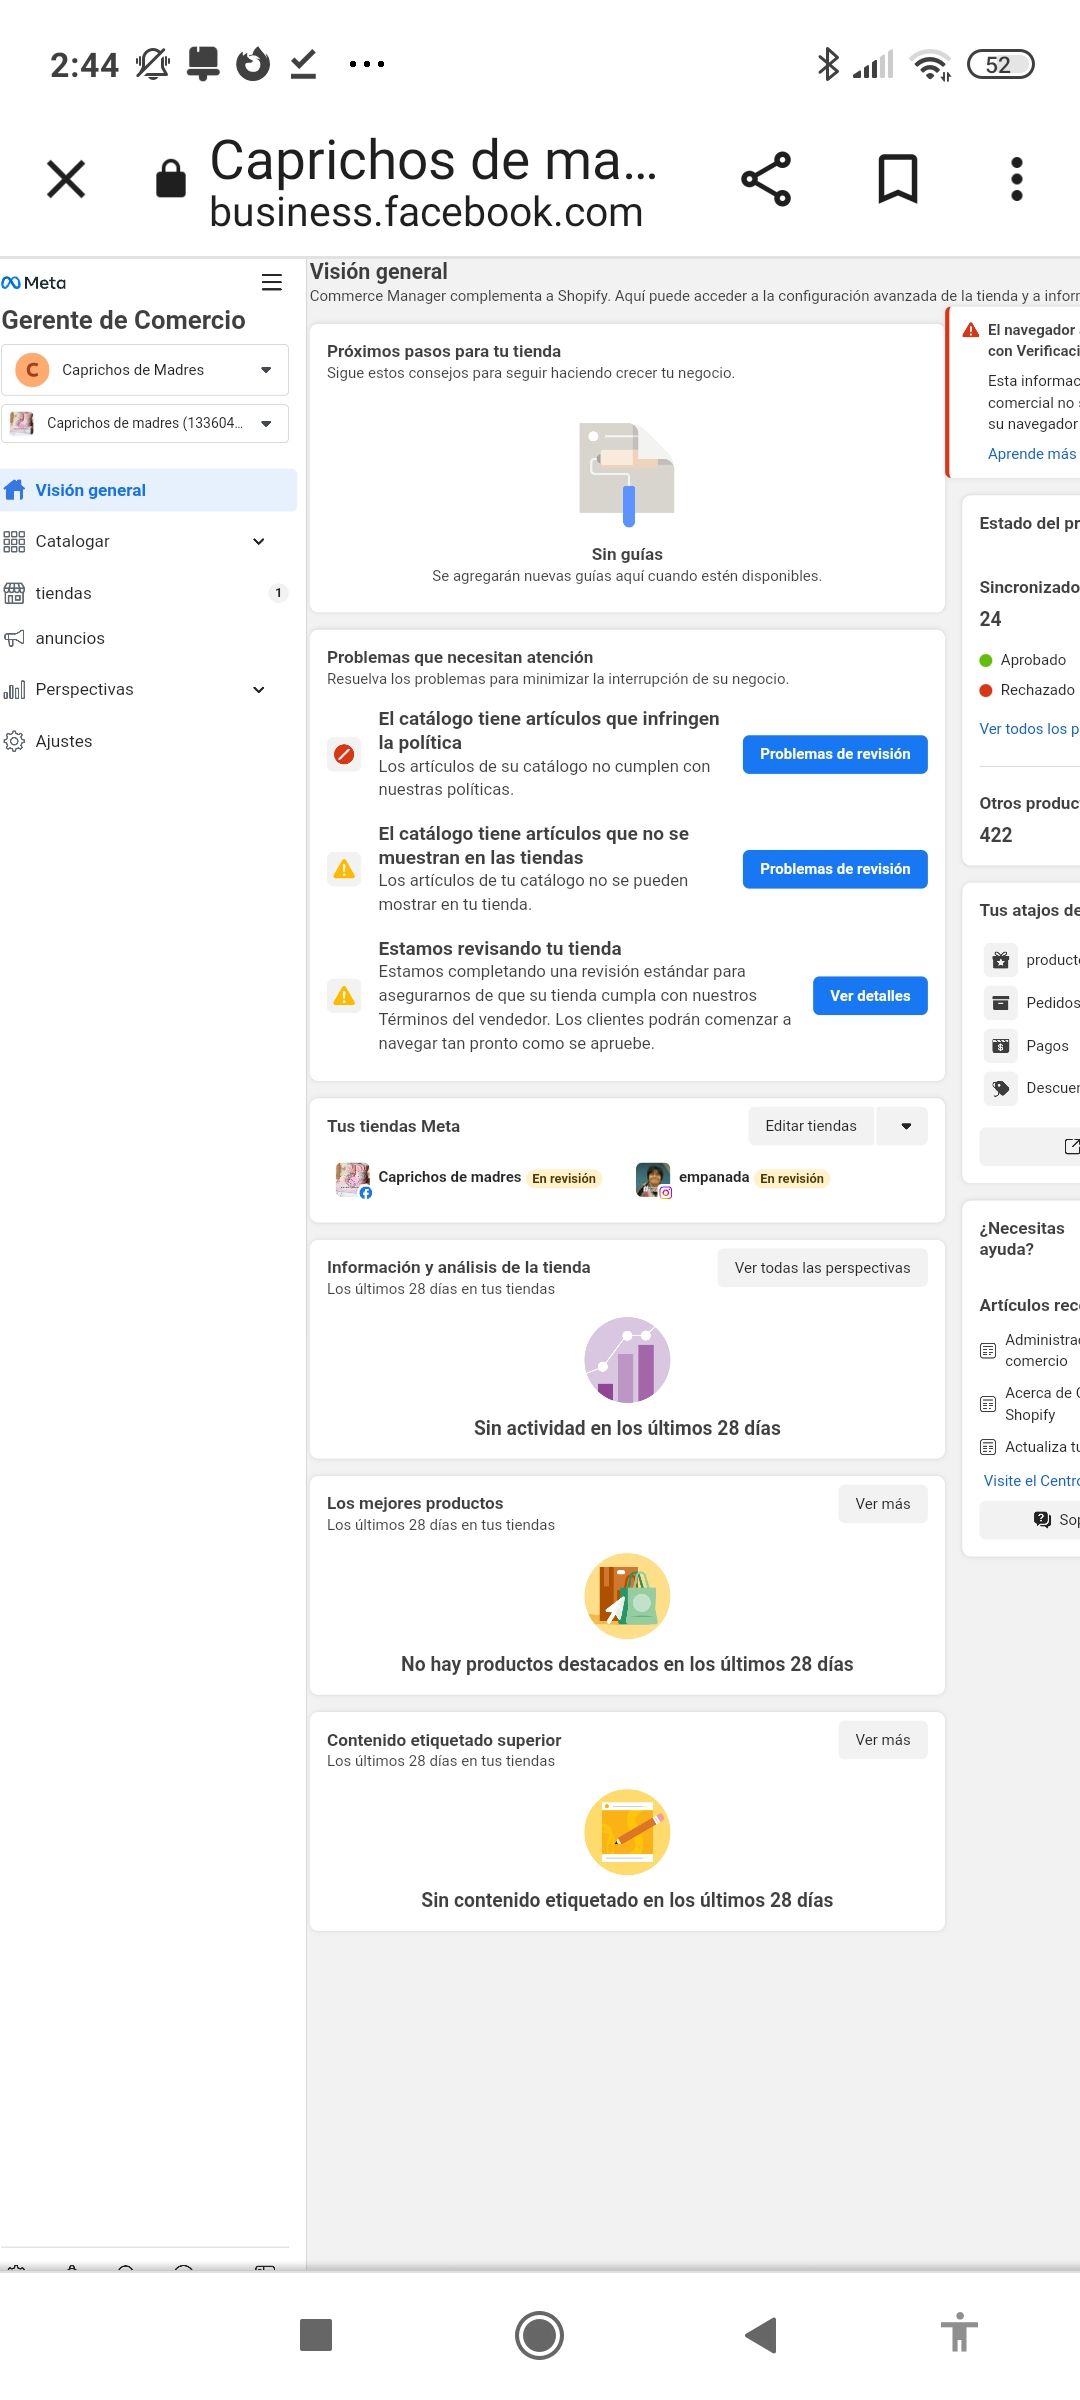This screenshot has width=1080, height=2400.
Task: Expand the Catalogar chevron
Action: point(259,541)
